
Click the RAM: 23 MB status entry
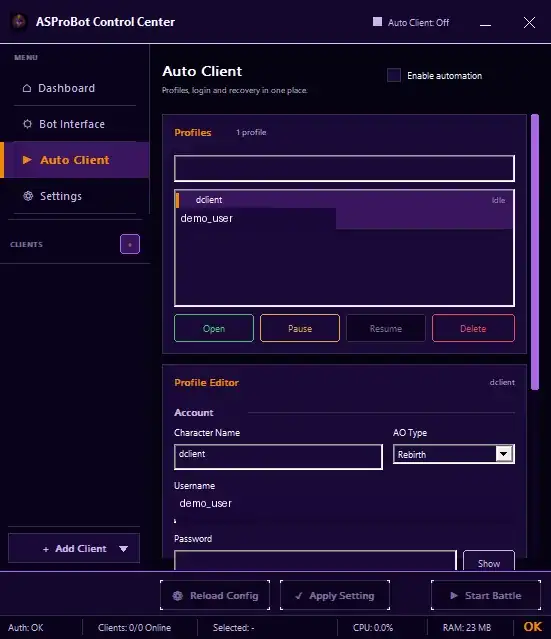[467, 628]
